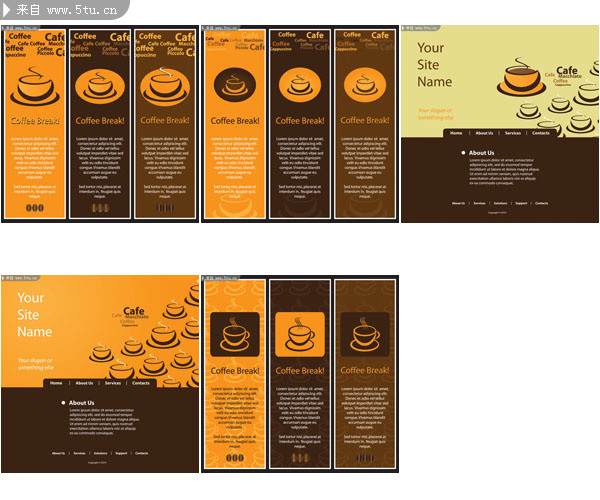The image size is (600, 500).
Task: Click About Us bullet heading in cream template
Action: point(481,153)
